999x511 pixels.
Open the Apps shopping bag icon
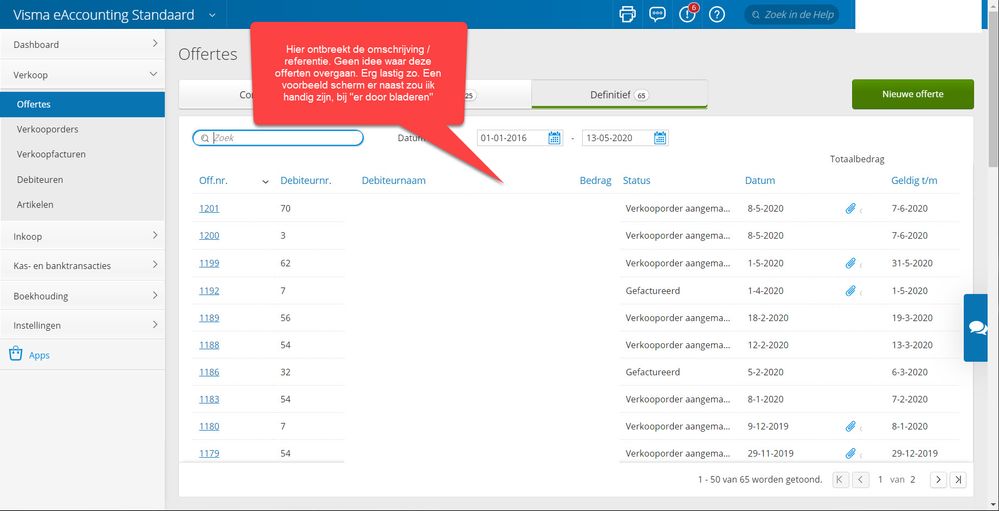pos(15,354)
